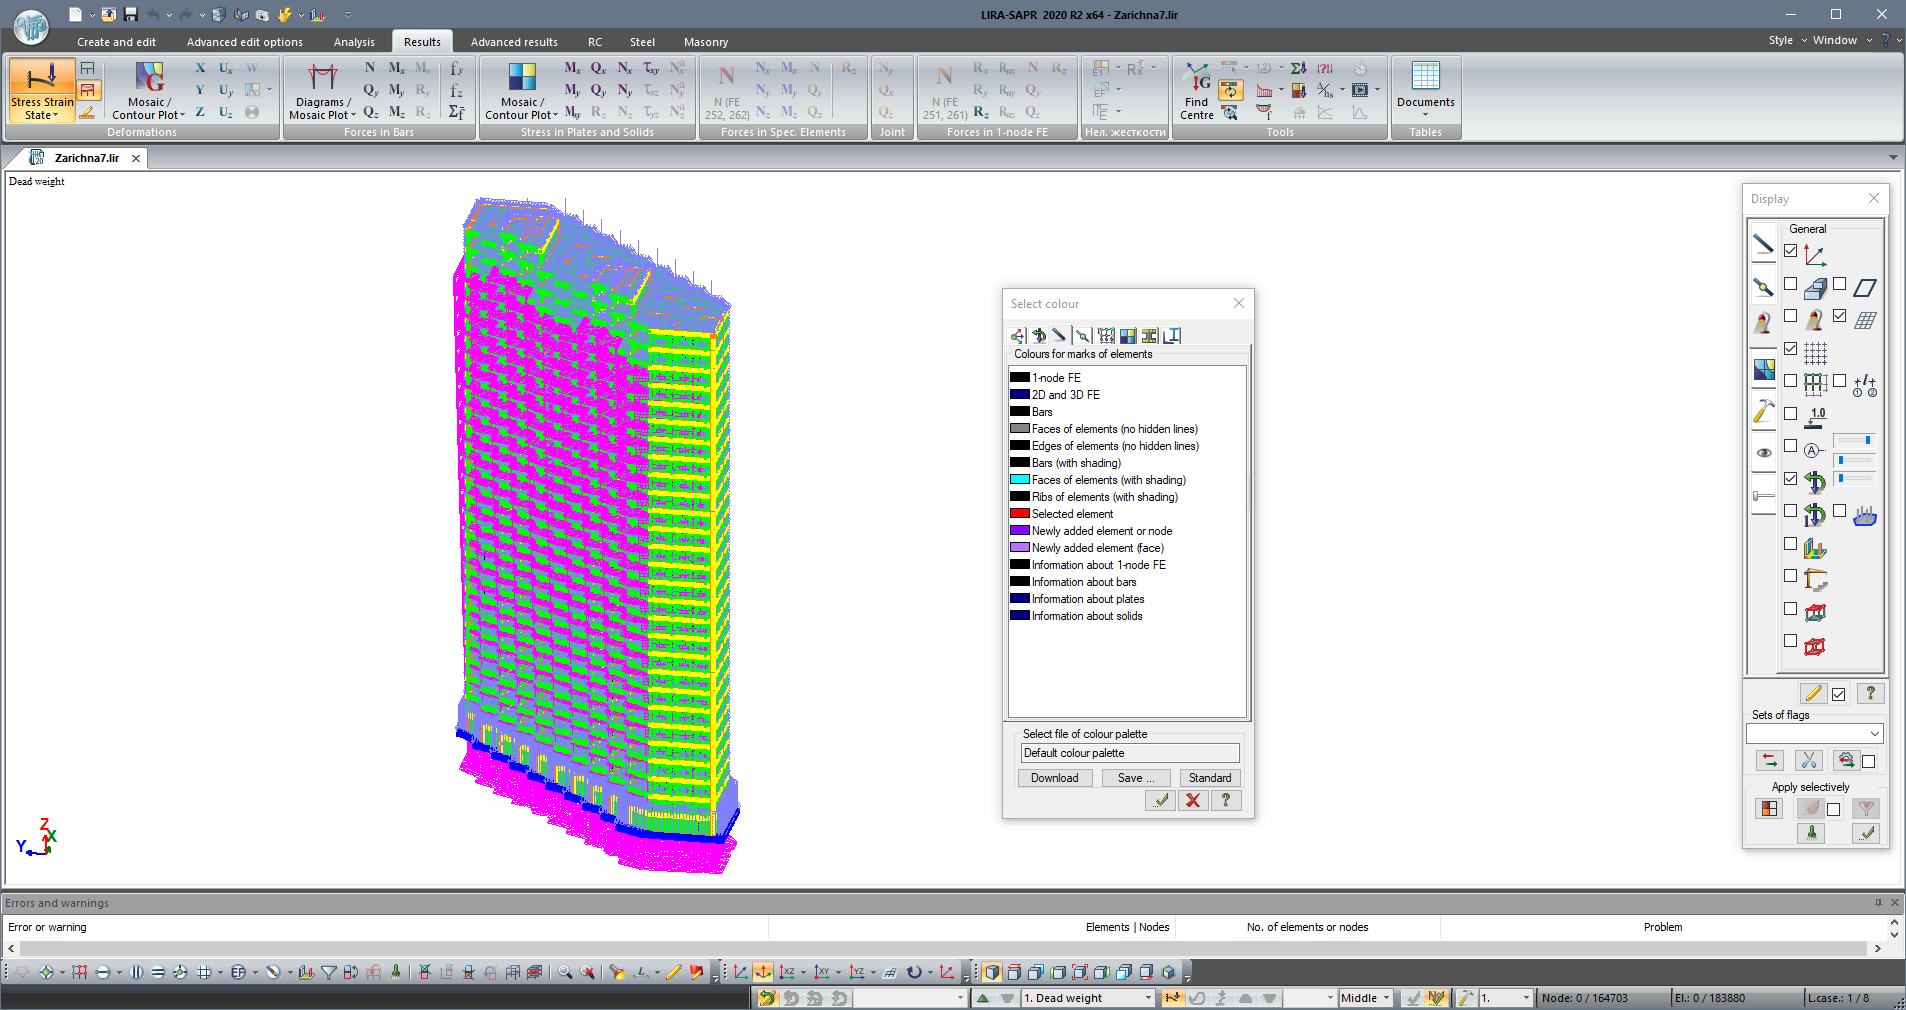Open the Default colour palette file selector
The height and width of the screenshot is (1010, 1906).
1128,753
